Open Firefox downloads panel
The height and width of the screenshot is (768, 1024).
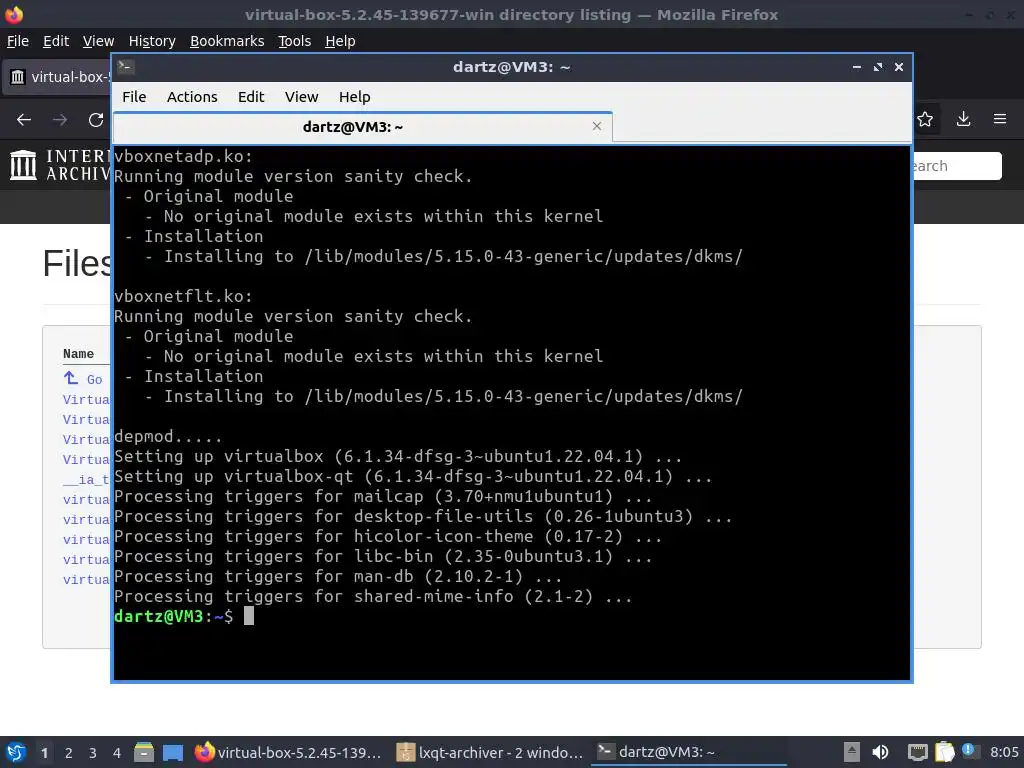(x=963, y=119)
